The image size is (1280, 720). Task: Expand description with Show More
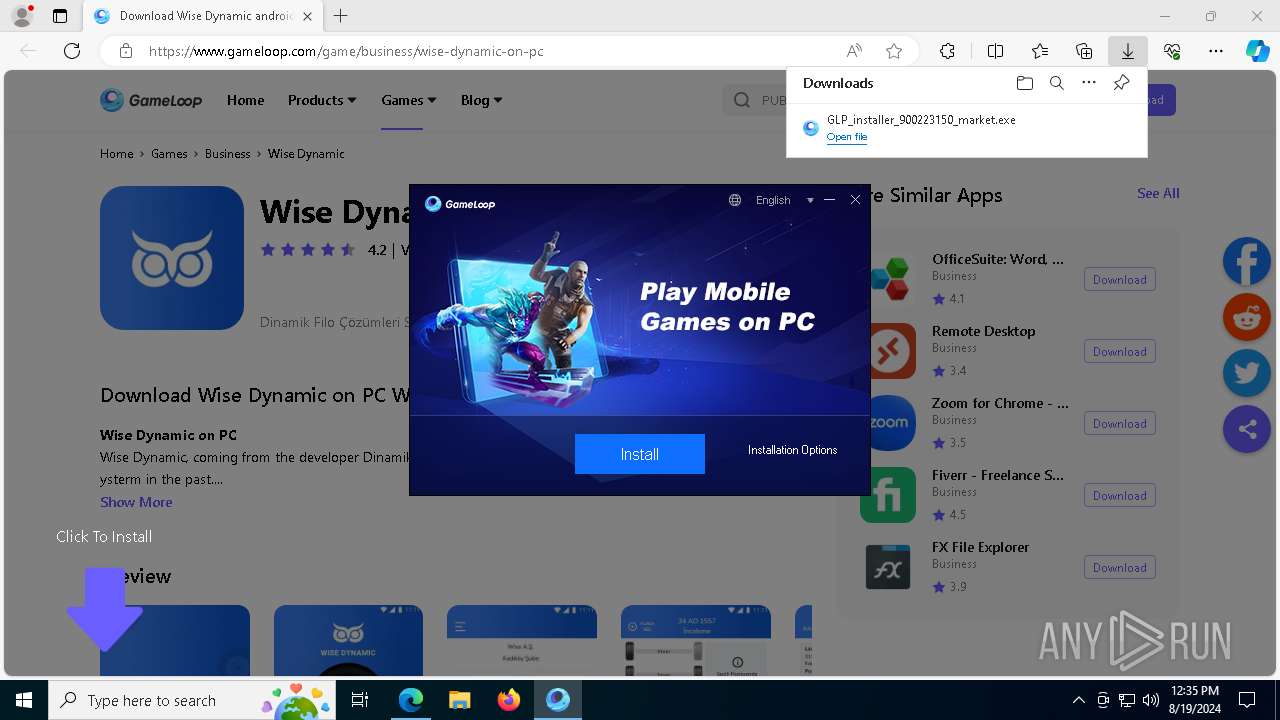(136, 502)
